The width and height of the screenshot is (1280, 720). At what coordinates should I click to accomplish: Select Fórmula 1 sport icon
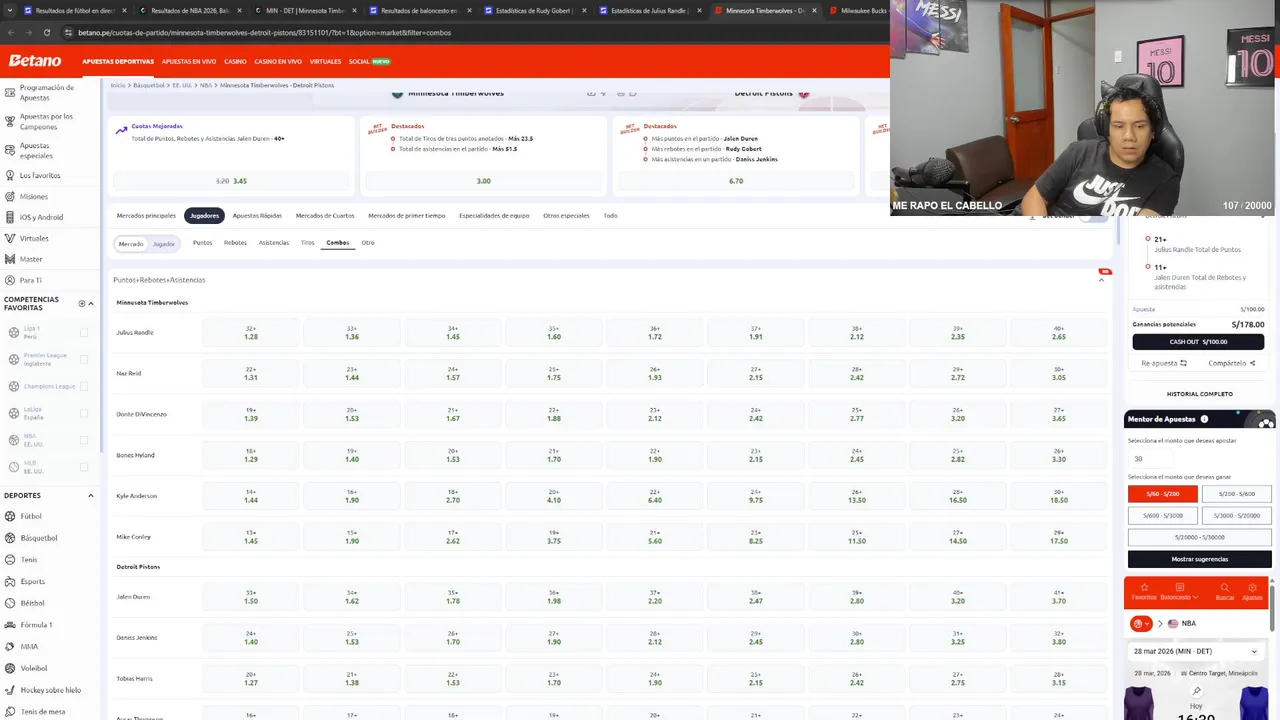[9, 625]
